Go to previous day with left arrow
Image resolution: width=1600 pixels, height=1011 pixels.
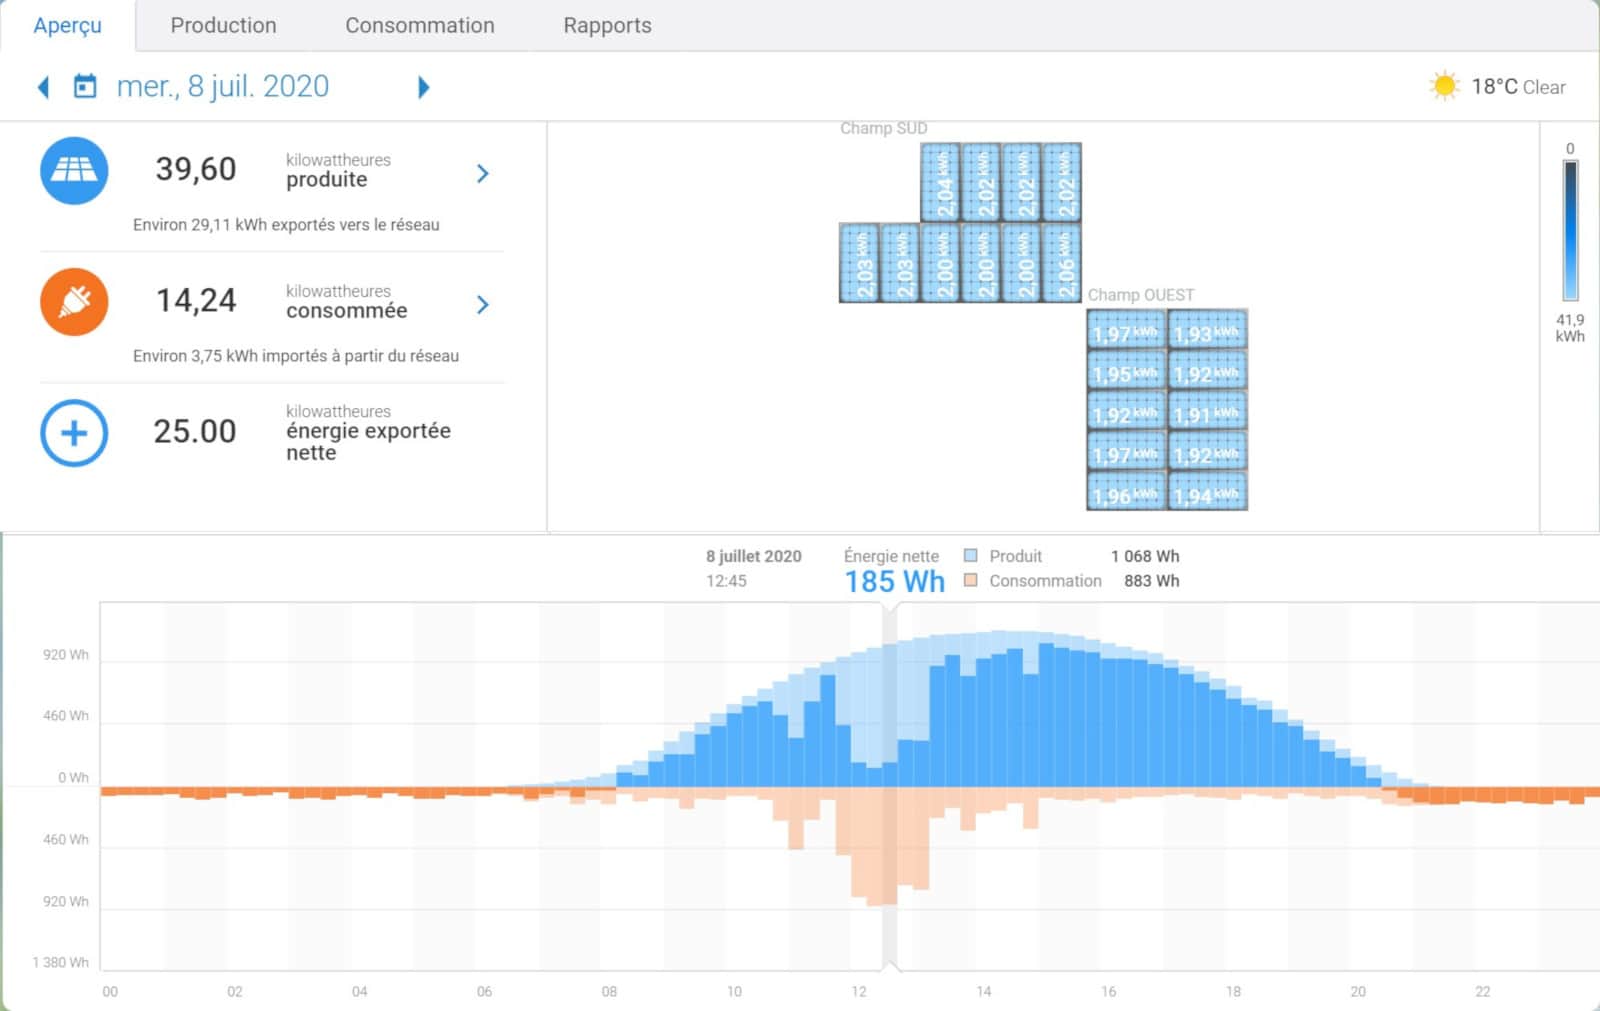pyautogui.click(x=43, y=87)
